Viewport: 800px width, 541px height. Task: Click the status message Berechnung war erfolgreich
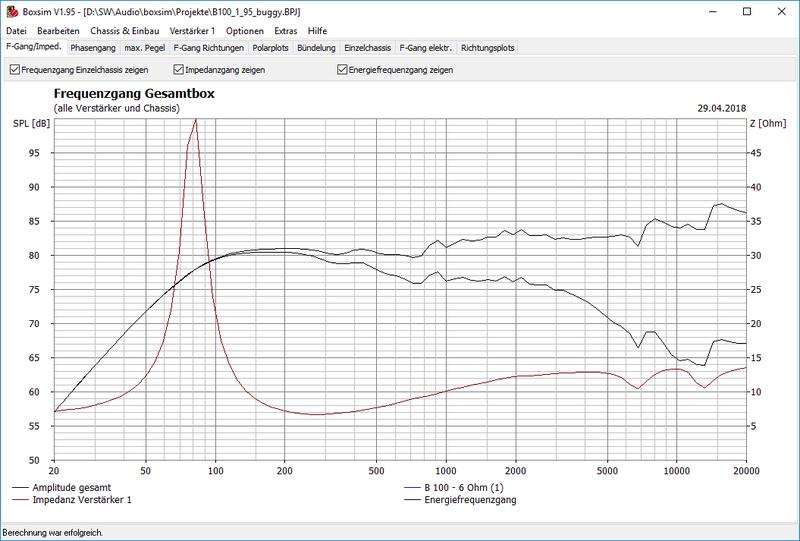tap(53, 533)
